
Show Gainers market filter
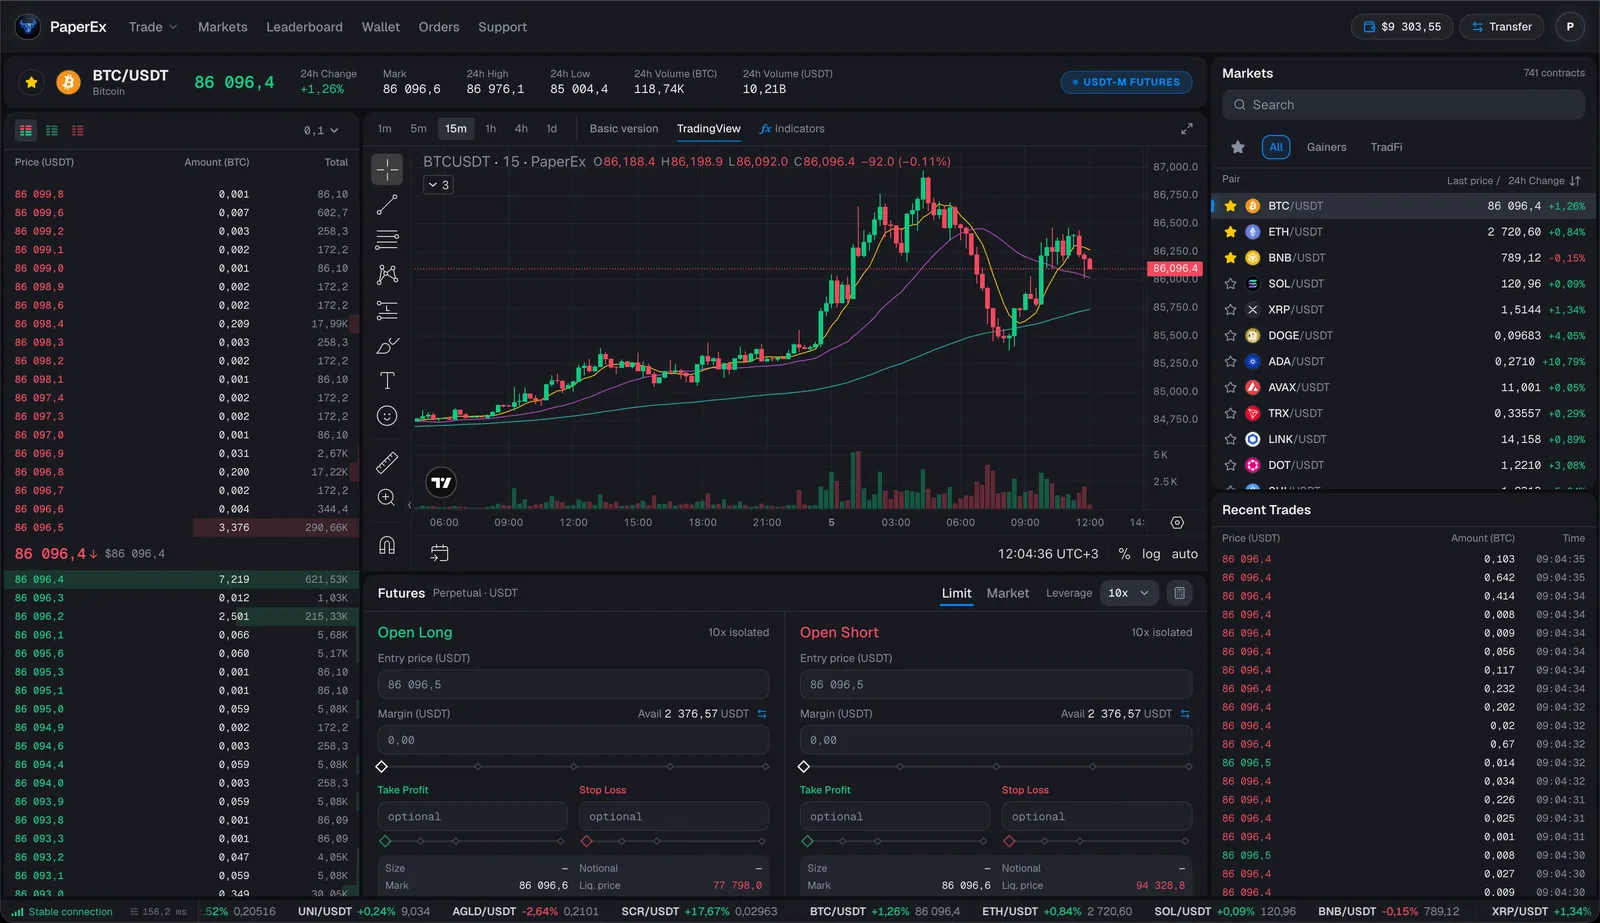tap(1326, 147)
